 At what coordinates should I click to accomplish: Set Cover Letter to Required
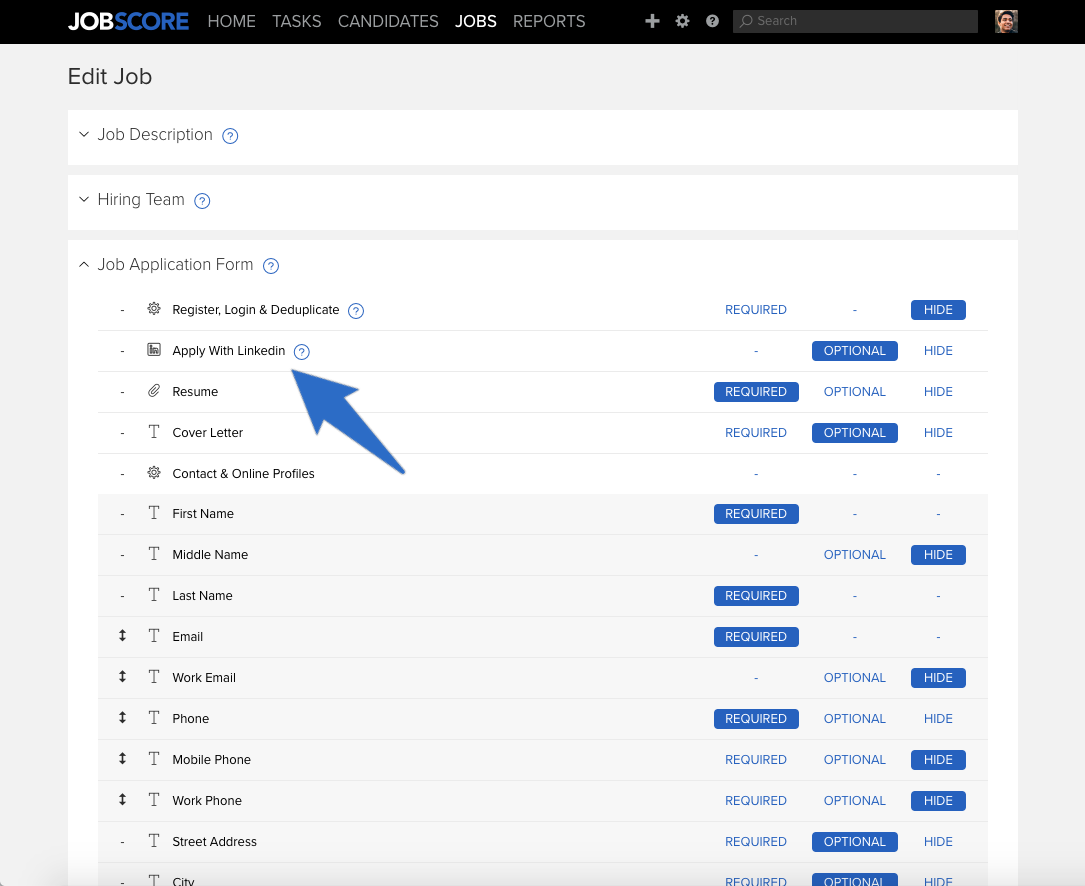coord(756,433)
